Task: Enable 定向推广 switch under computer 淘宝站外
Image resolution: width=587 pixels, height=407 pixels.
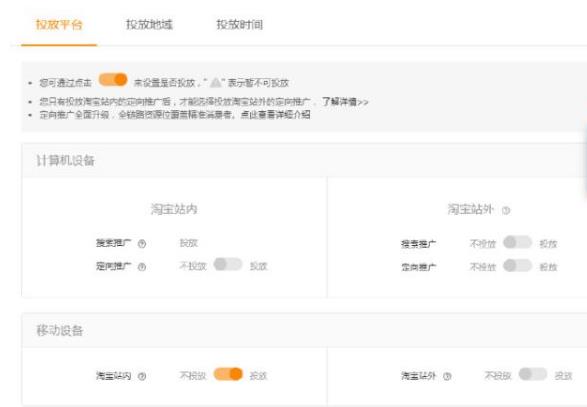Action: click(x=517, y=265)
